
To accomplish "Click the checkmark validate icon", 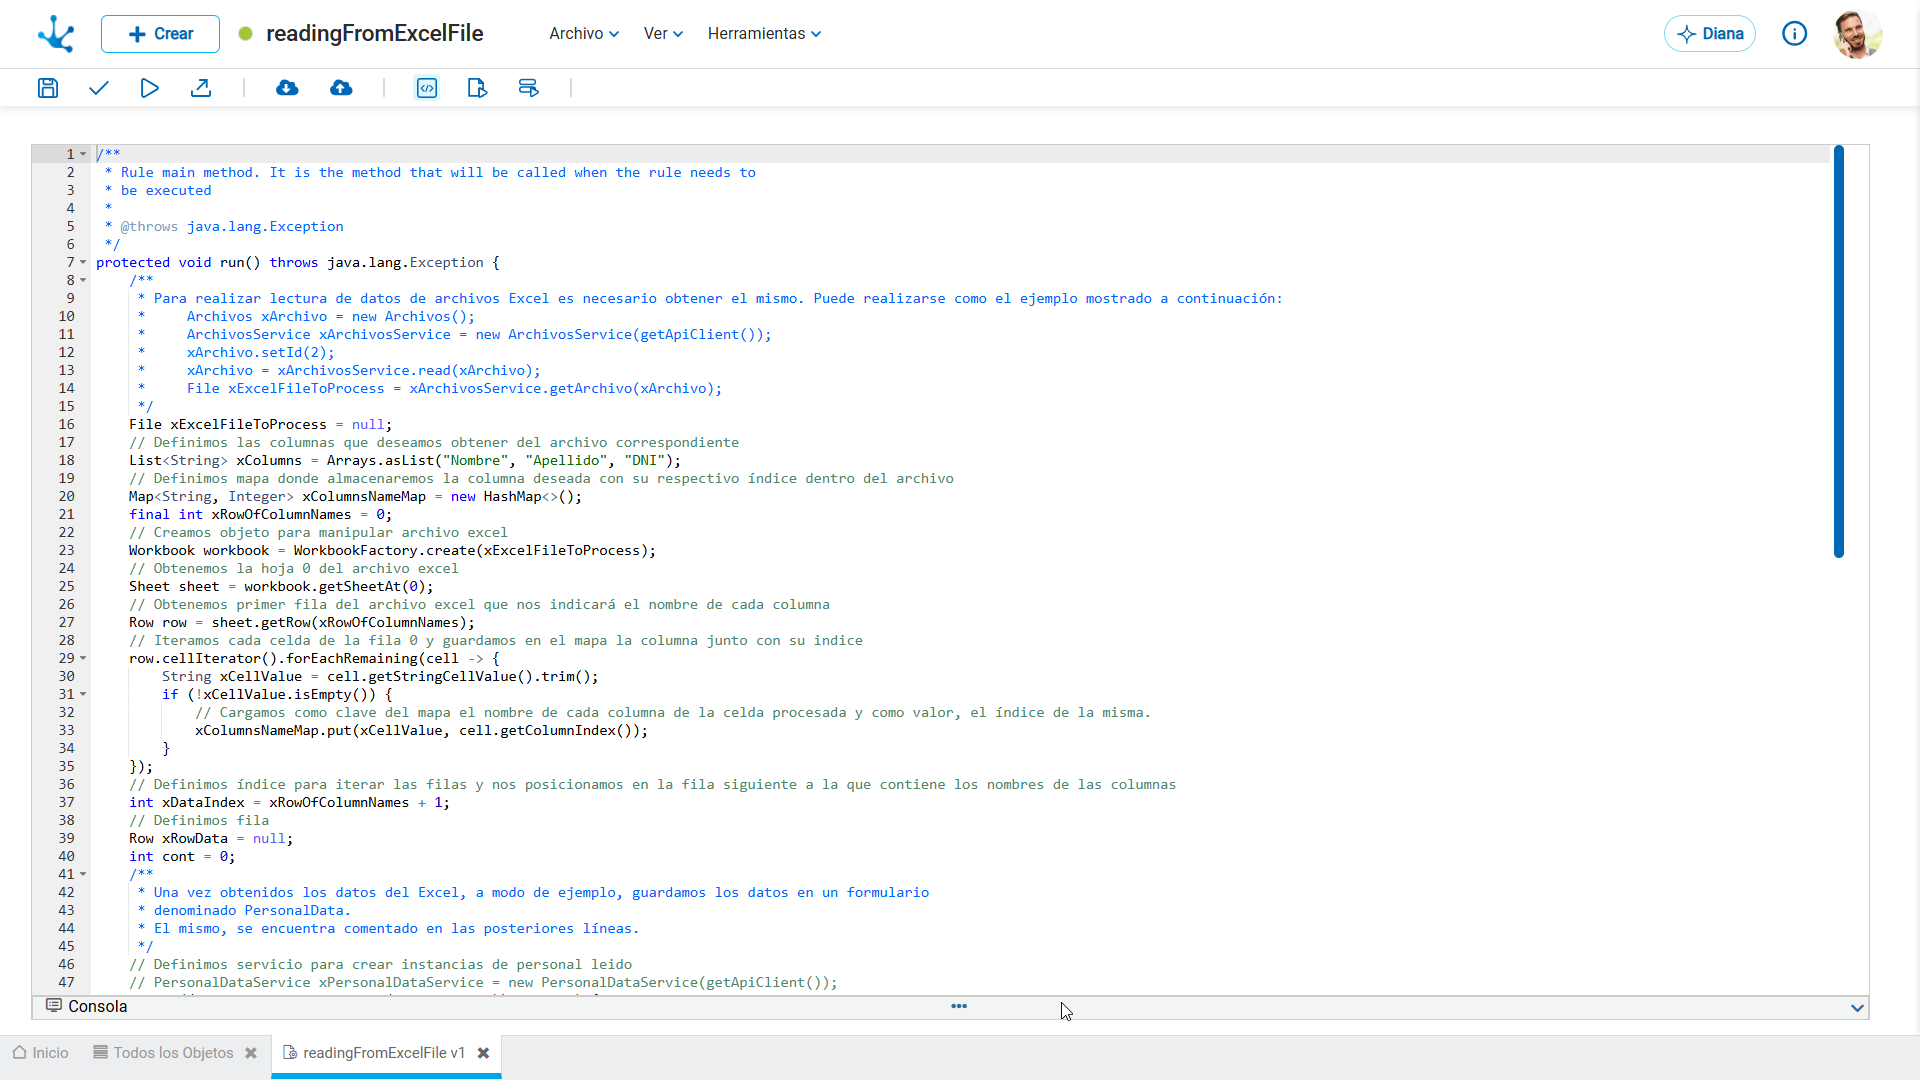I will pyautogui.click(x=98, y=88).
